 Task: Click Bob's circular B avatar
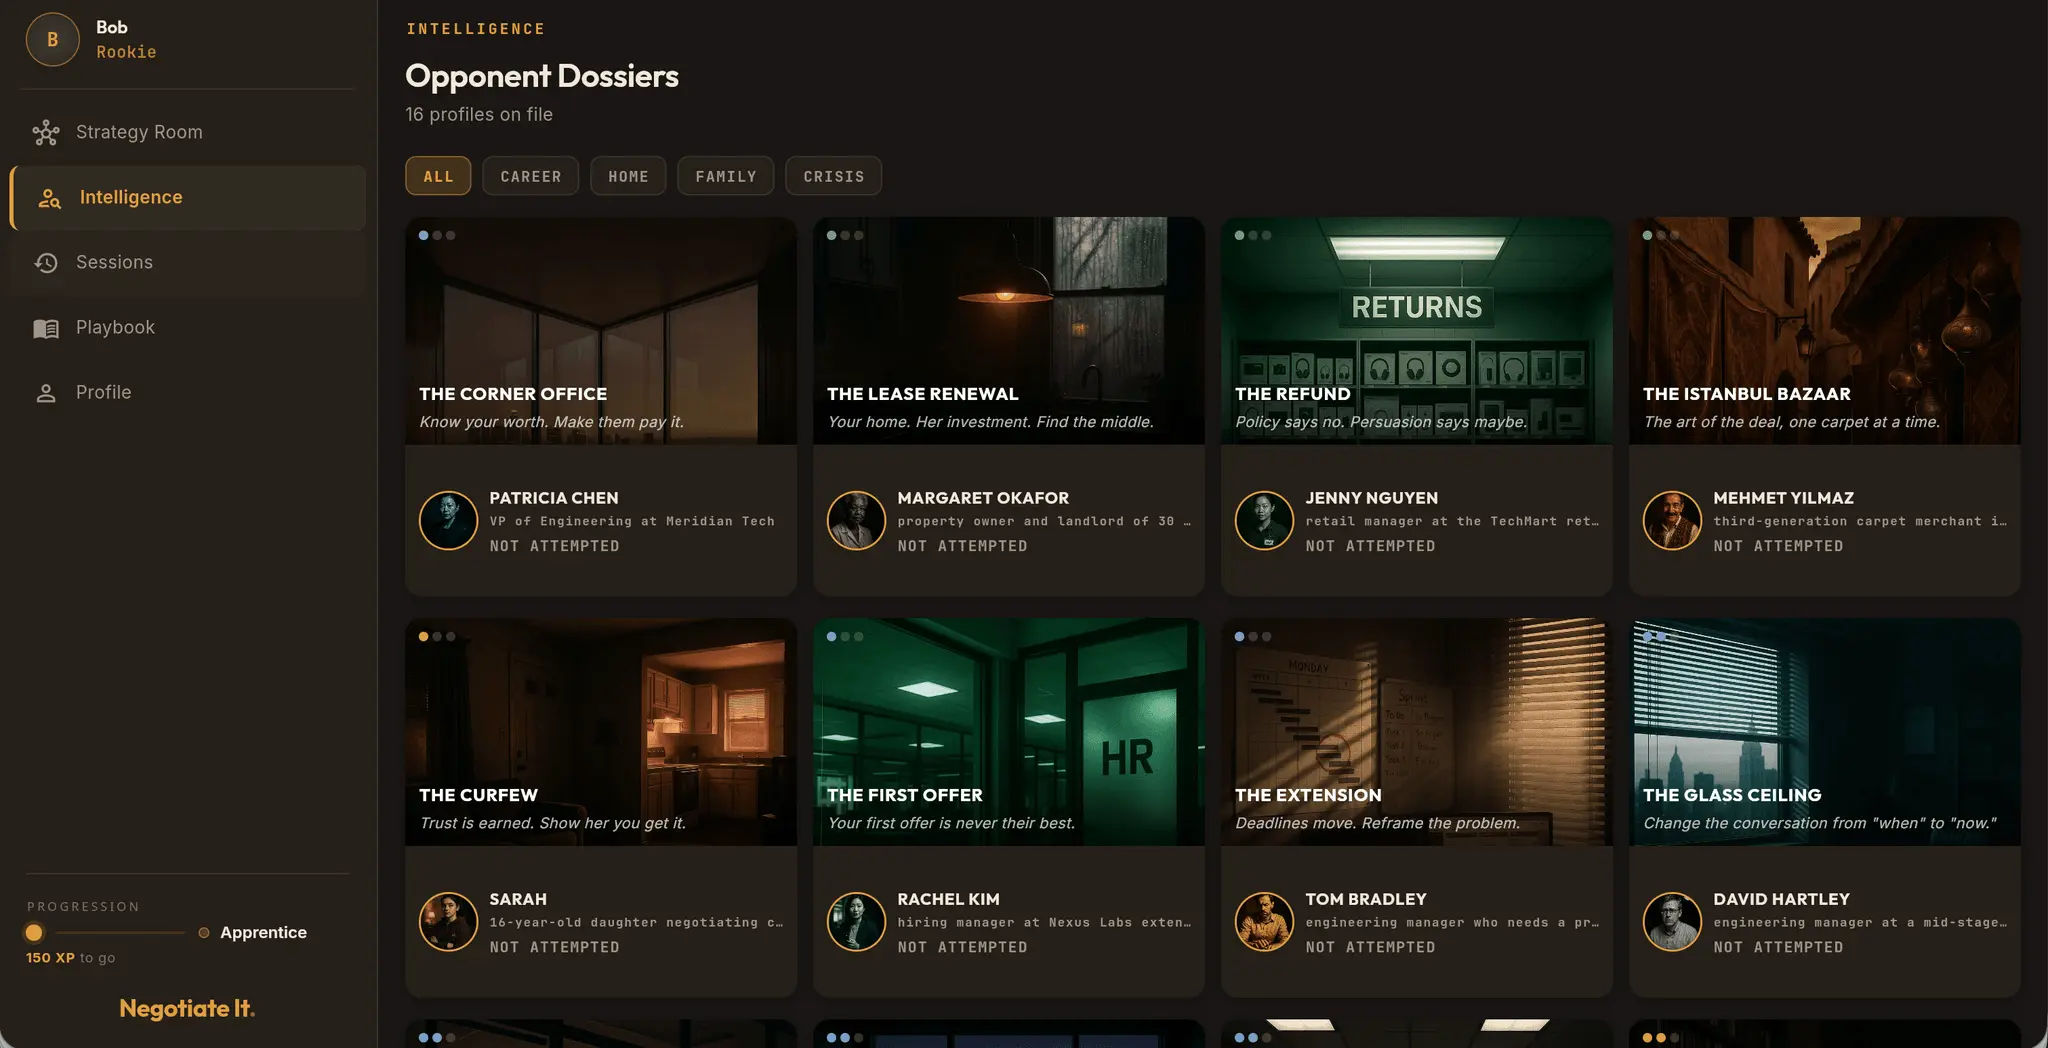(x=52, y=40)
